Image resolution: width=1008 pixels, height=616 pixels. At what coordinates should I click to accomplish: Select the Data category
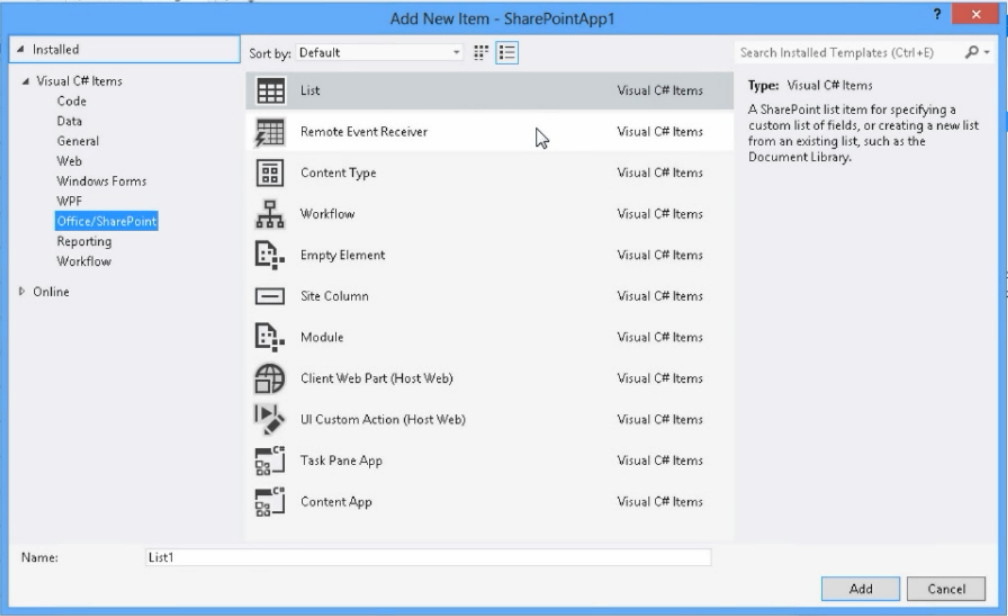(x=69, y=121)
